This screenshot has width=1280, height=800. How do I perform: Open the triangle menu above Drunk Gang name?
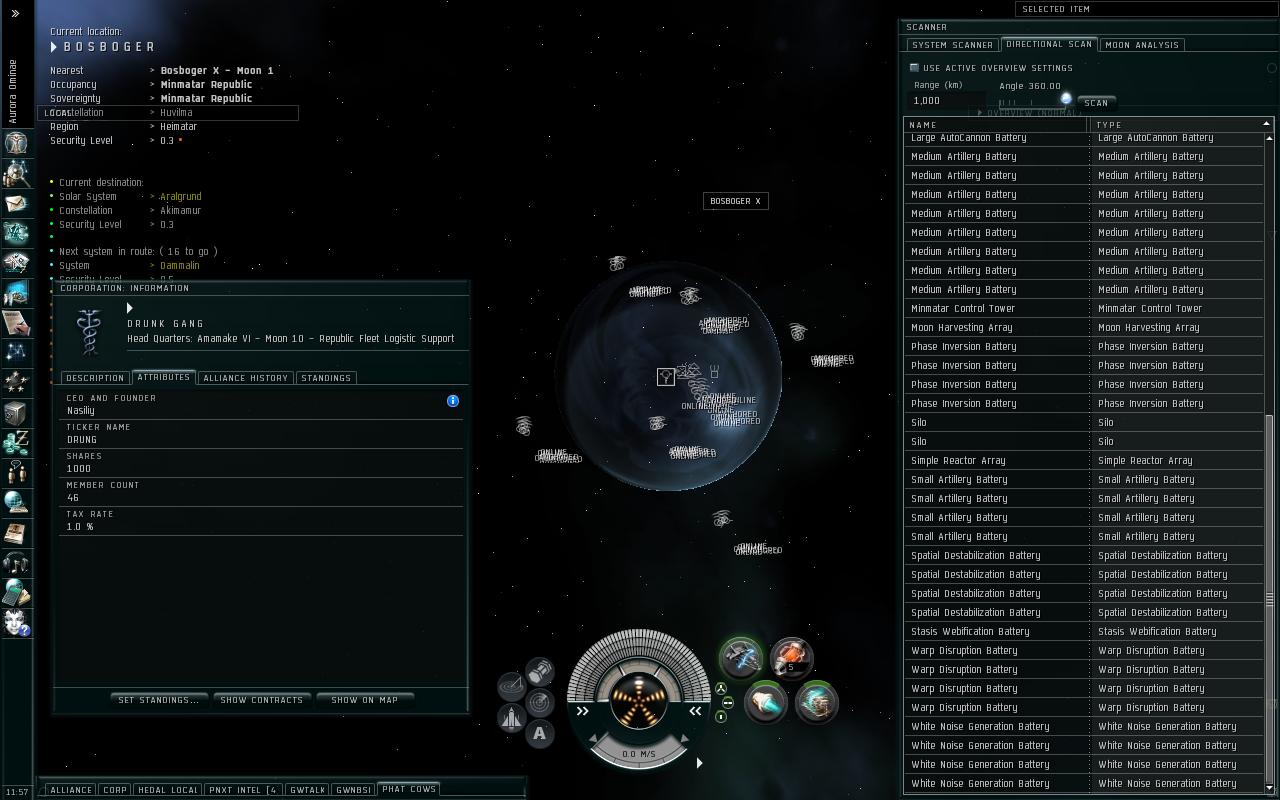[x=130, y=308]
